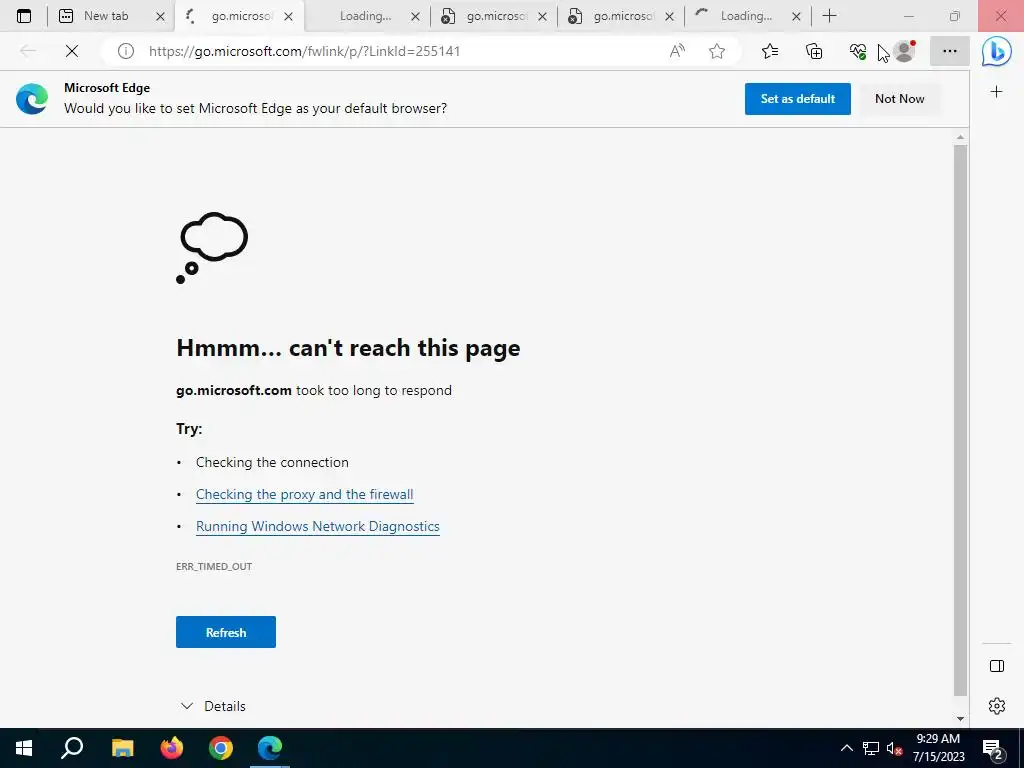Viewport: 1024px width, 768px height.
Task: Open muted volume tray icon
Action: (x=894, y=748)
